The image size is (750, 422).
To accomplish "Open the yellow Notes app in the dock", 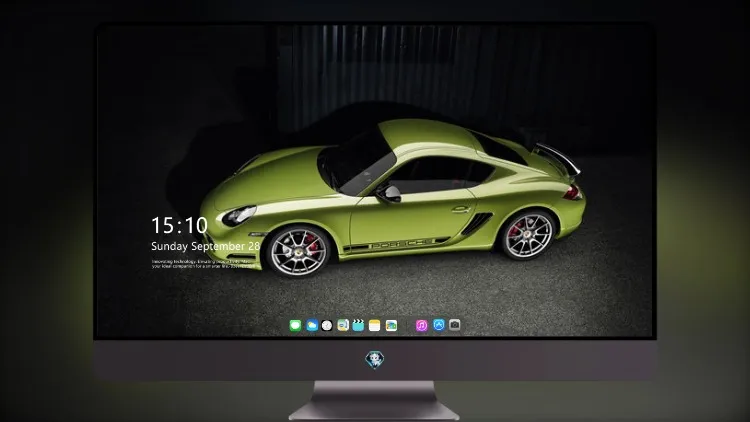I will click(375, 325).
